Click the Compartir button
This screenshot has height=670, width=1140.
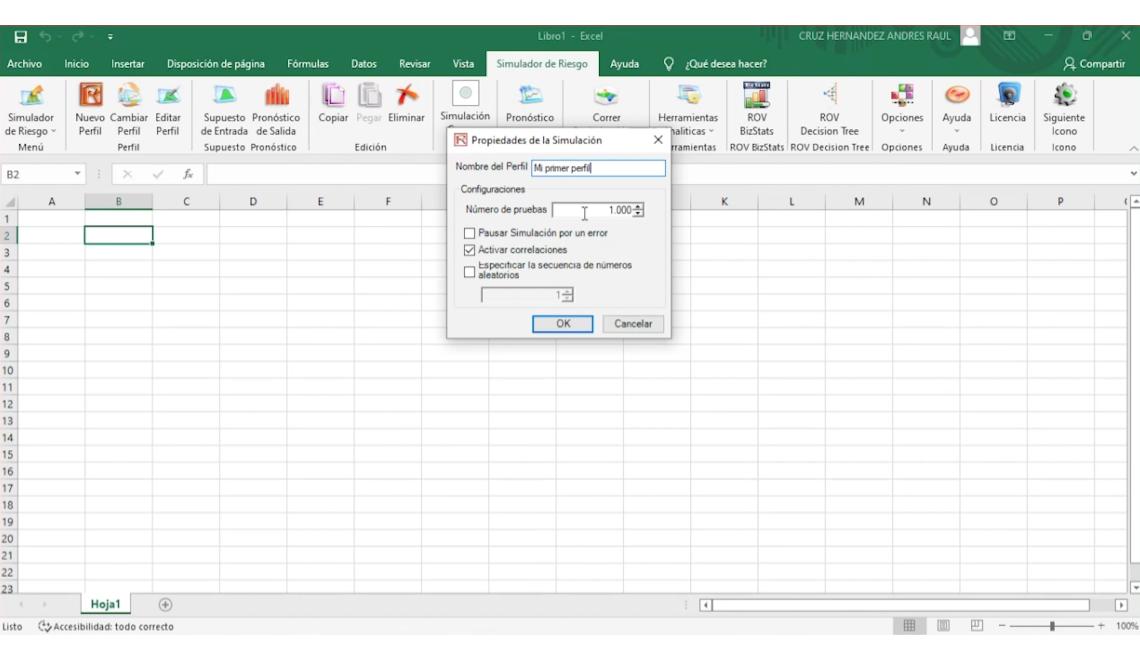1094,64
